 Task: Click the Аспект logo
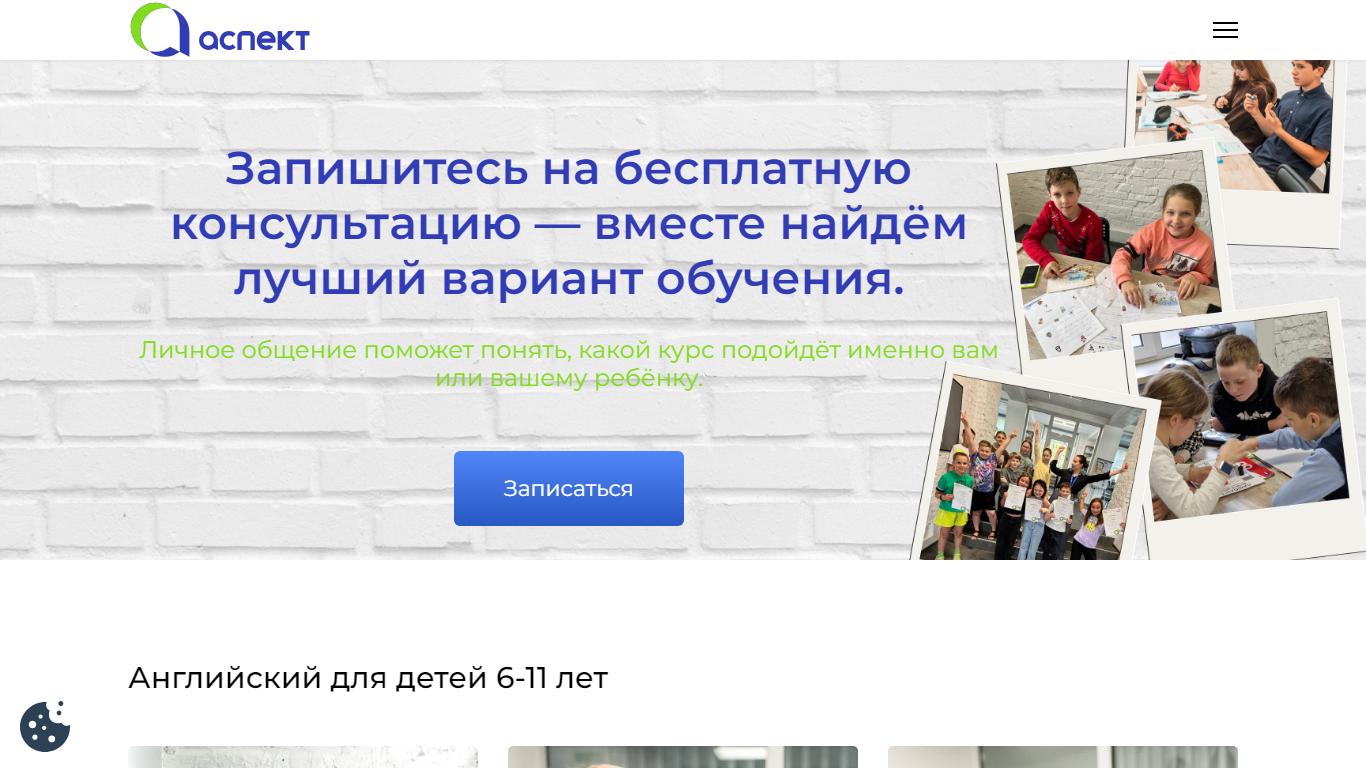pyautogui.click(x=220, y=30)
